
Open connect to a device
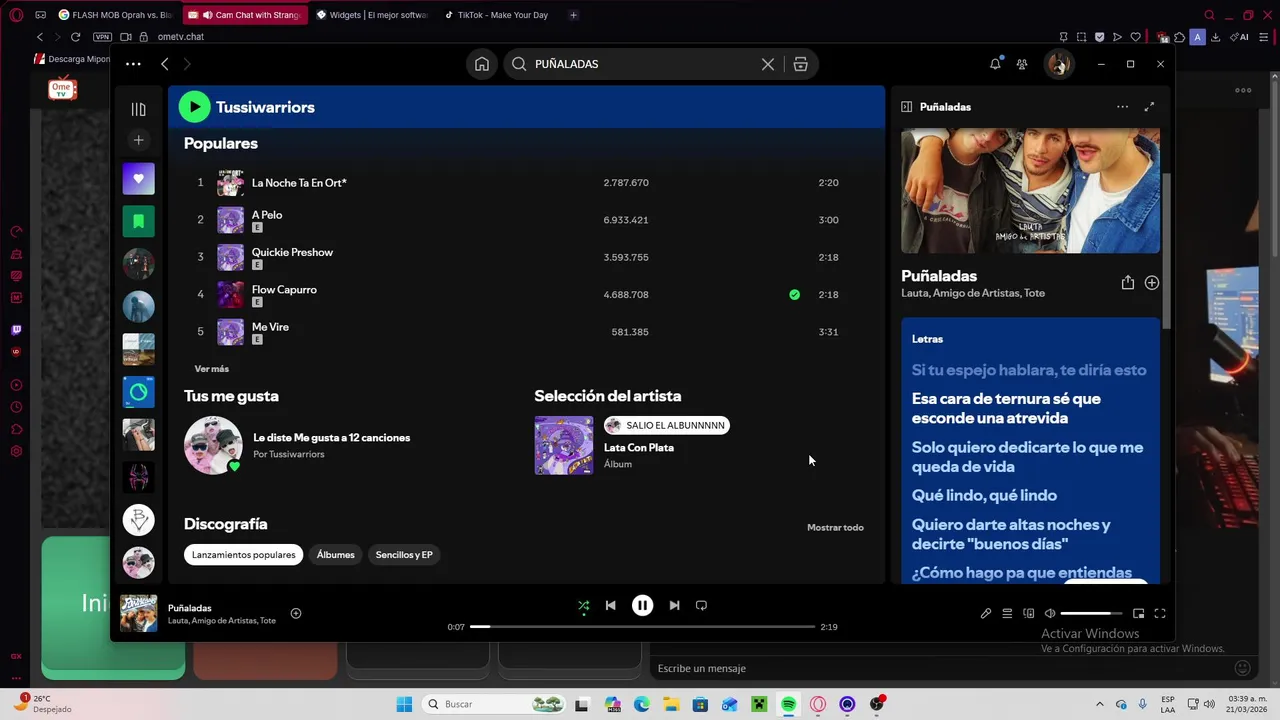point(1028,614)
